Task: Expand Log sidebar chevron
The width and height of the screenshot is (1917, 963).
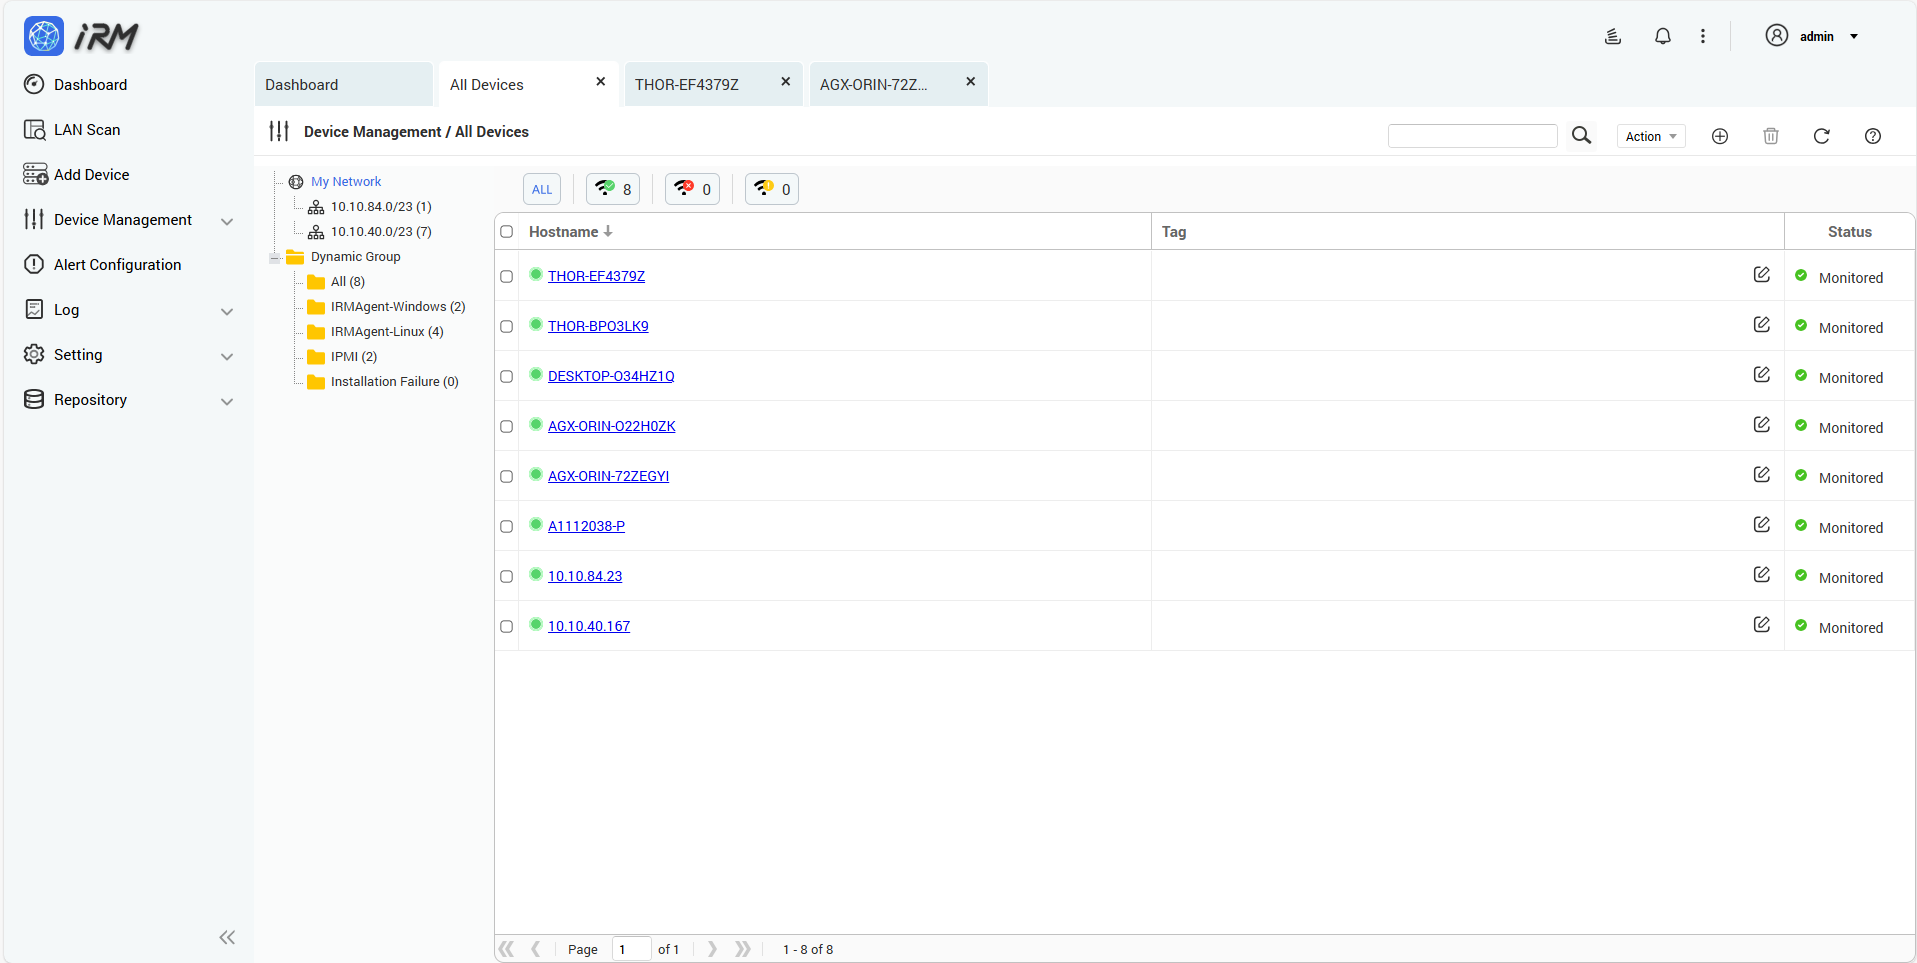Action: click(x=227, y=311)
